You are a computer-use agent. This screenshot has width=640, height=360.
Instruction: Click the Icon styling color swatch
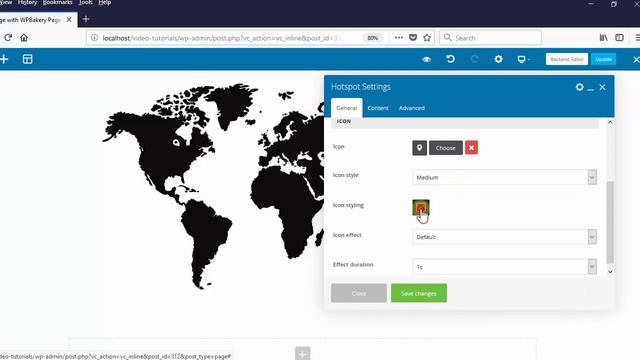(421, 207)
